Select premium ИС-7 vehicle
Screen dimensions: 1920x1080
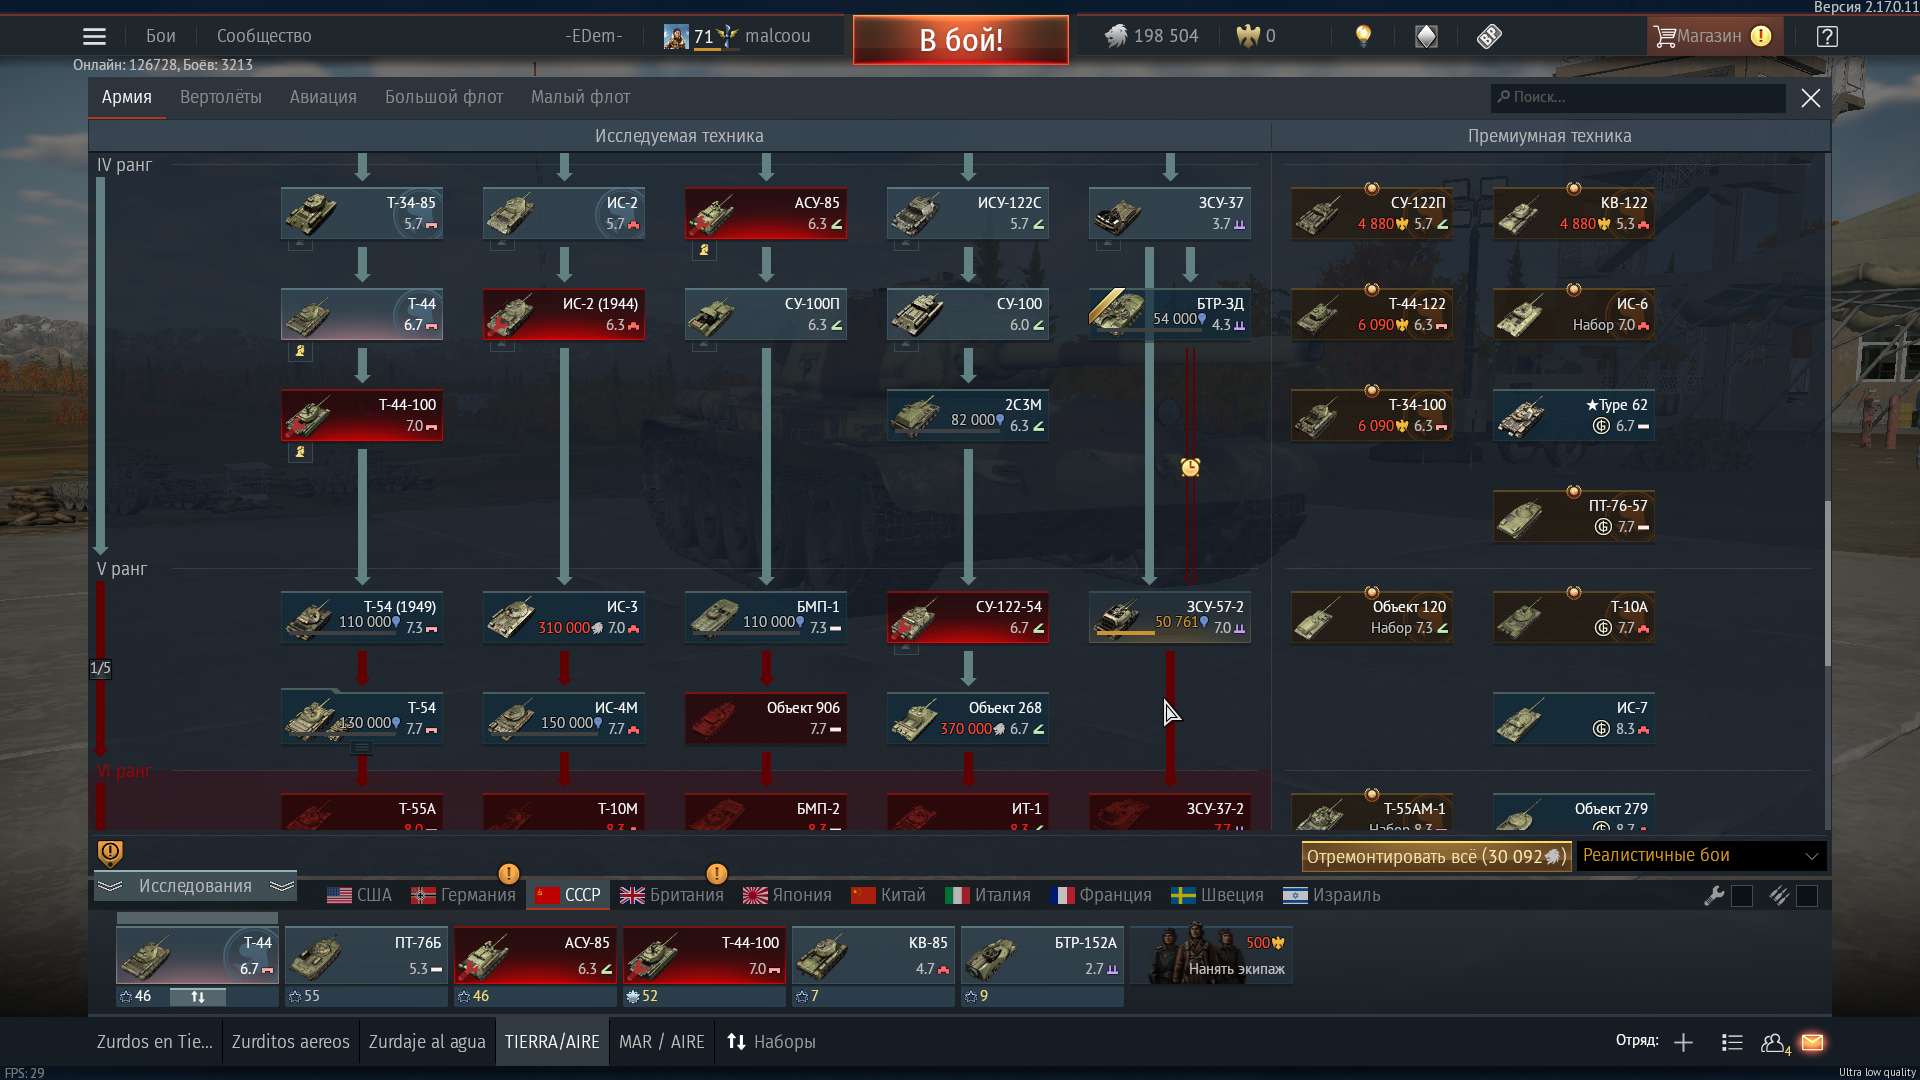tap(1573, 718)
